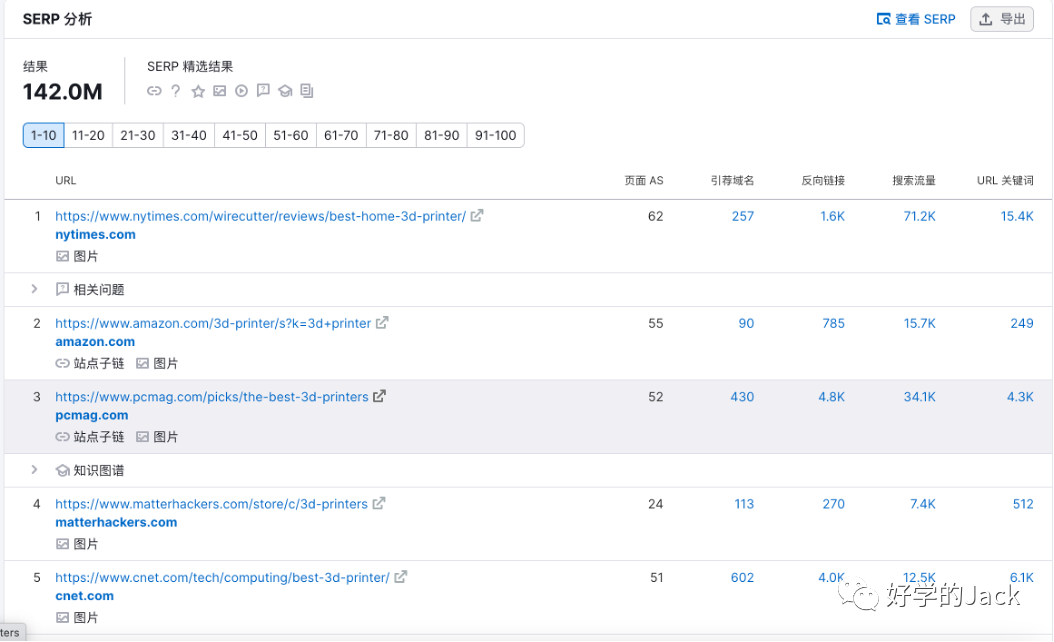Image resolution: width=1054 pixels, height=642 pixels.
Task: Open the amazon.com 3d-printer URL link
Action: click(x=213, y=323)
